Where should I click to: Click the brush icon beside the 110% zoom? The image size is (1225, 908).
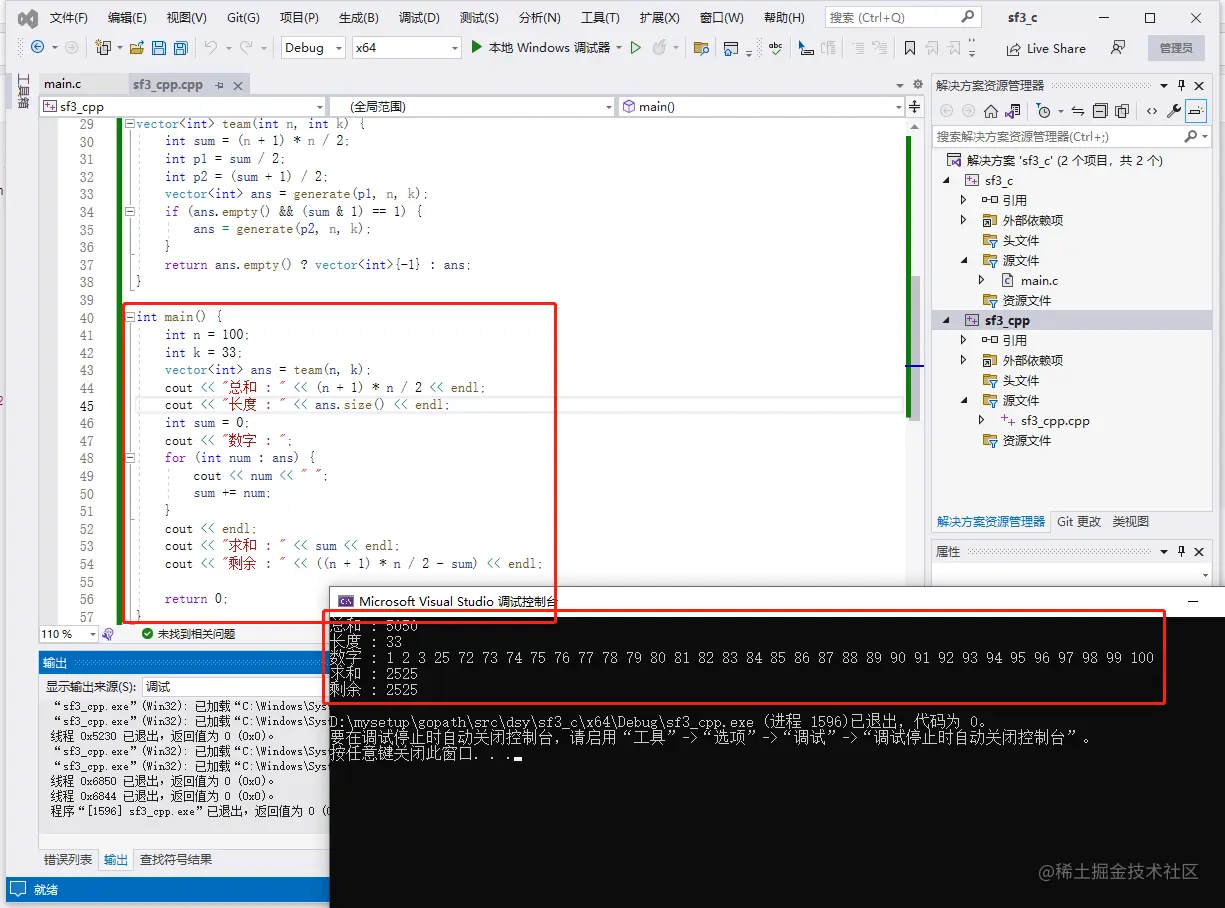[108, 634]
